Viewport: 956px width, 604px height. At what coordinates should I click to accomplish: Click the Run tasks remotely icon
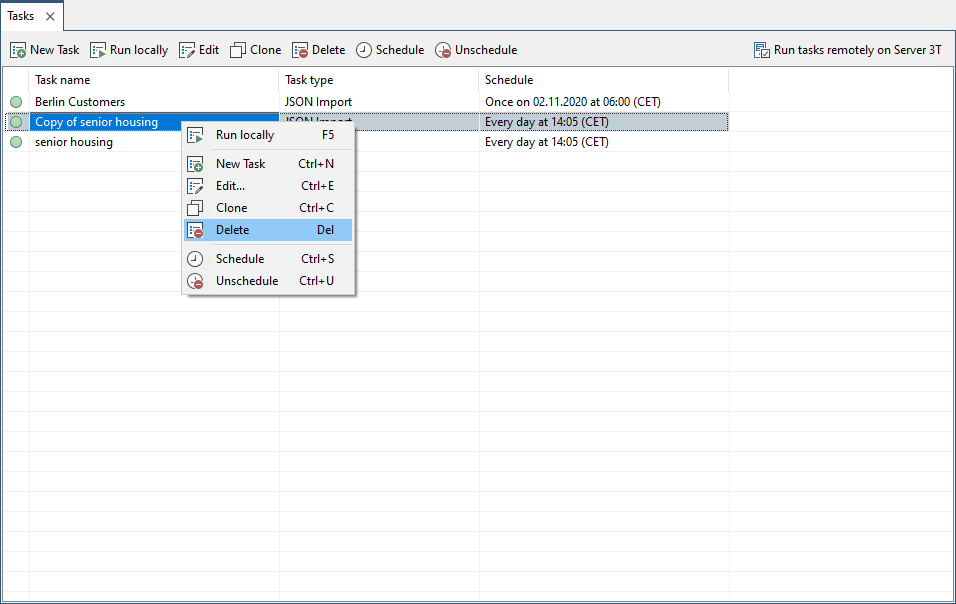[762, 50]
